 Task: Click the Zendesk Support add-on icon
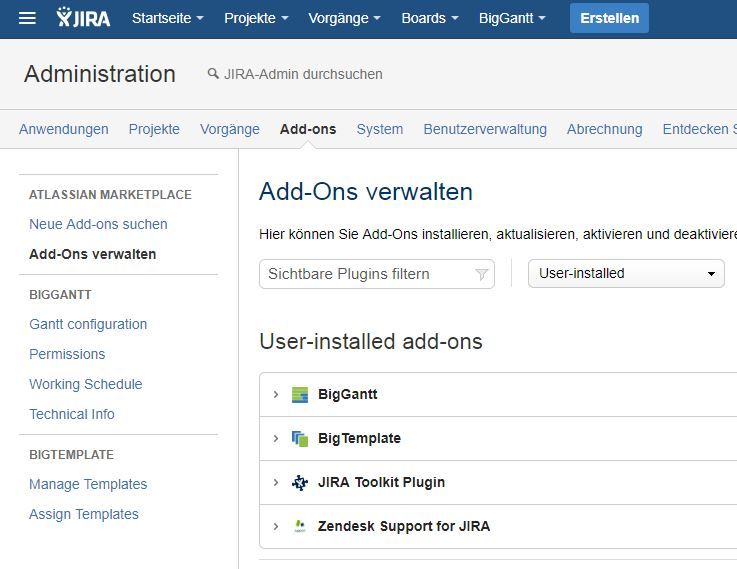pyautogui.click(x=300, y=526)
